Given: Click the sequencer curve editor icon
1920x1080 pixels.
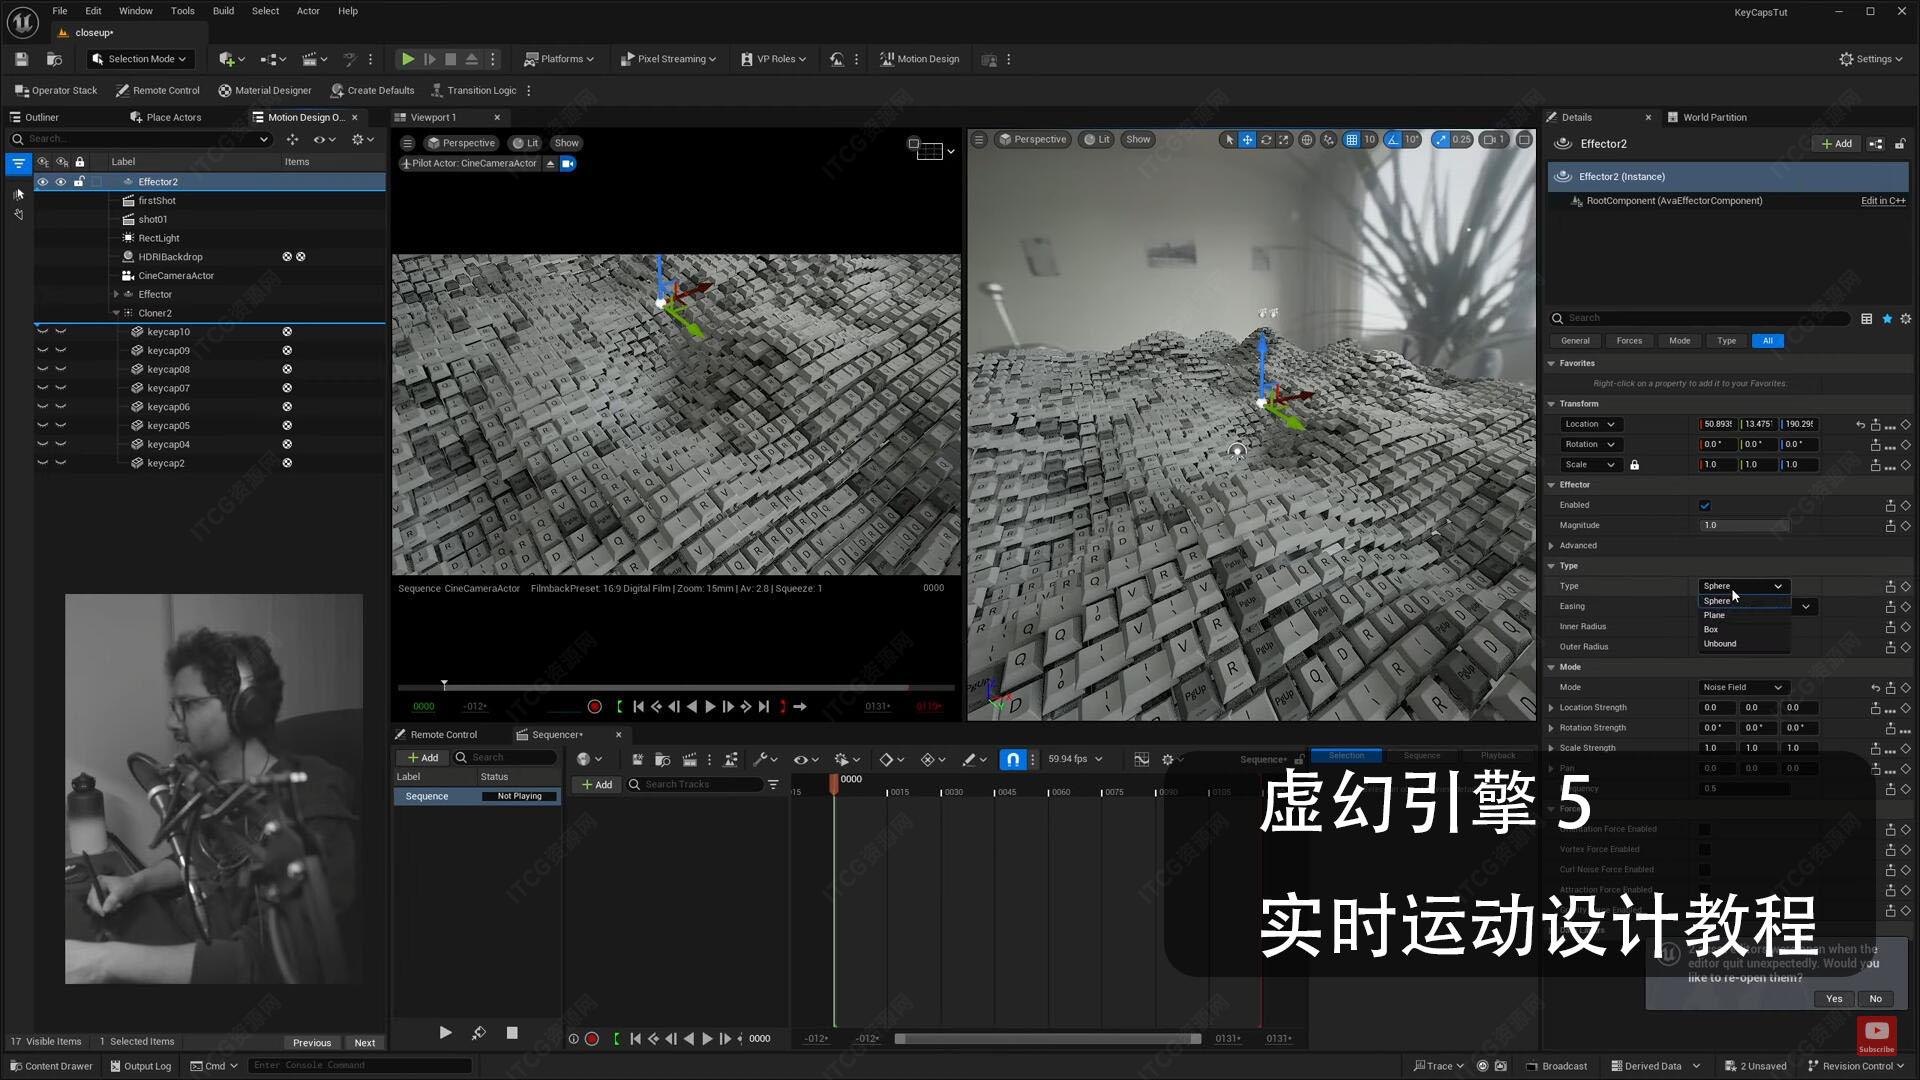Looking at the screenshot, I should coord(1141,759).
